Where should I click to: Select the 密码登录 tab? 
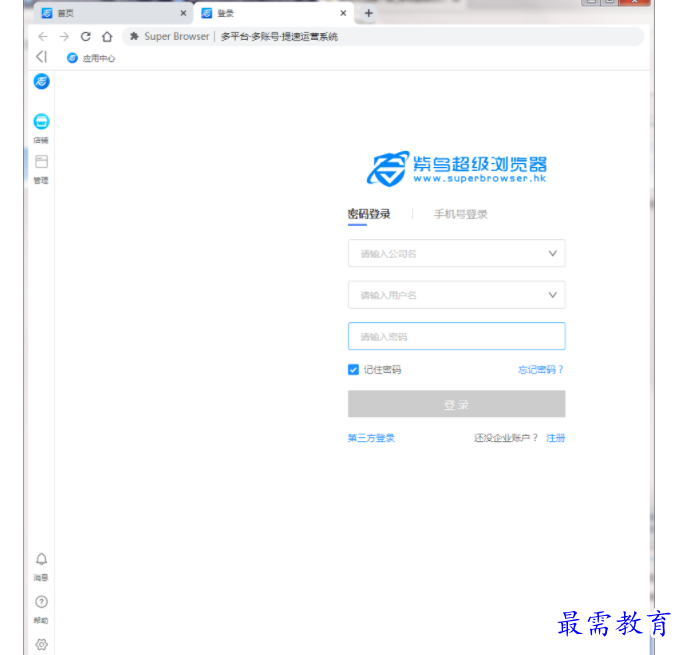[x=369, y=214]
